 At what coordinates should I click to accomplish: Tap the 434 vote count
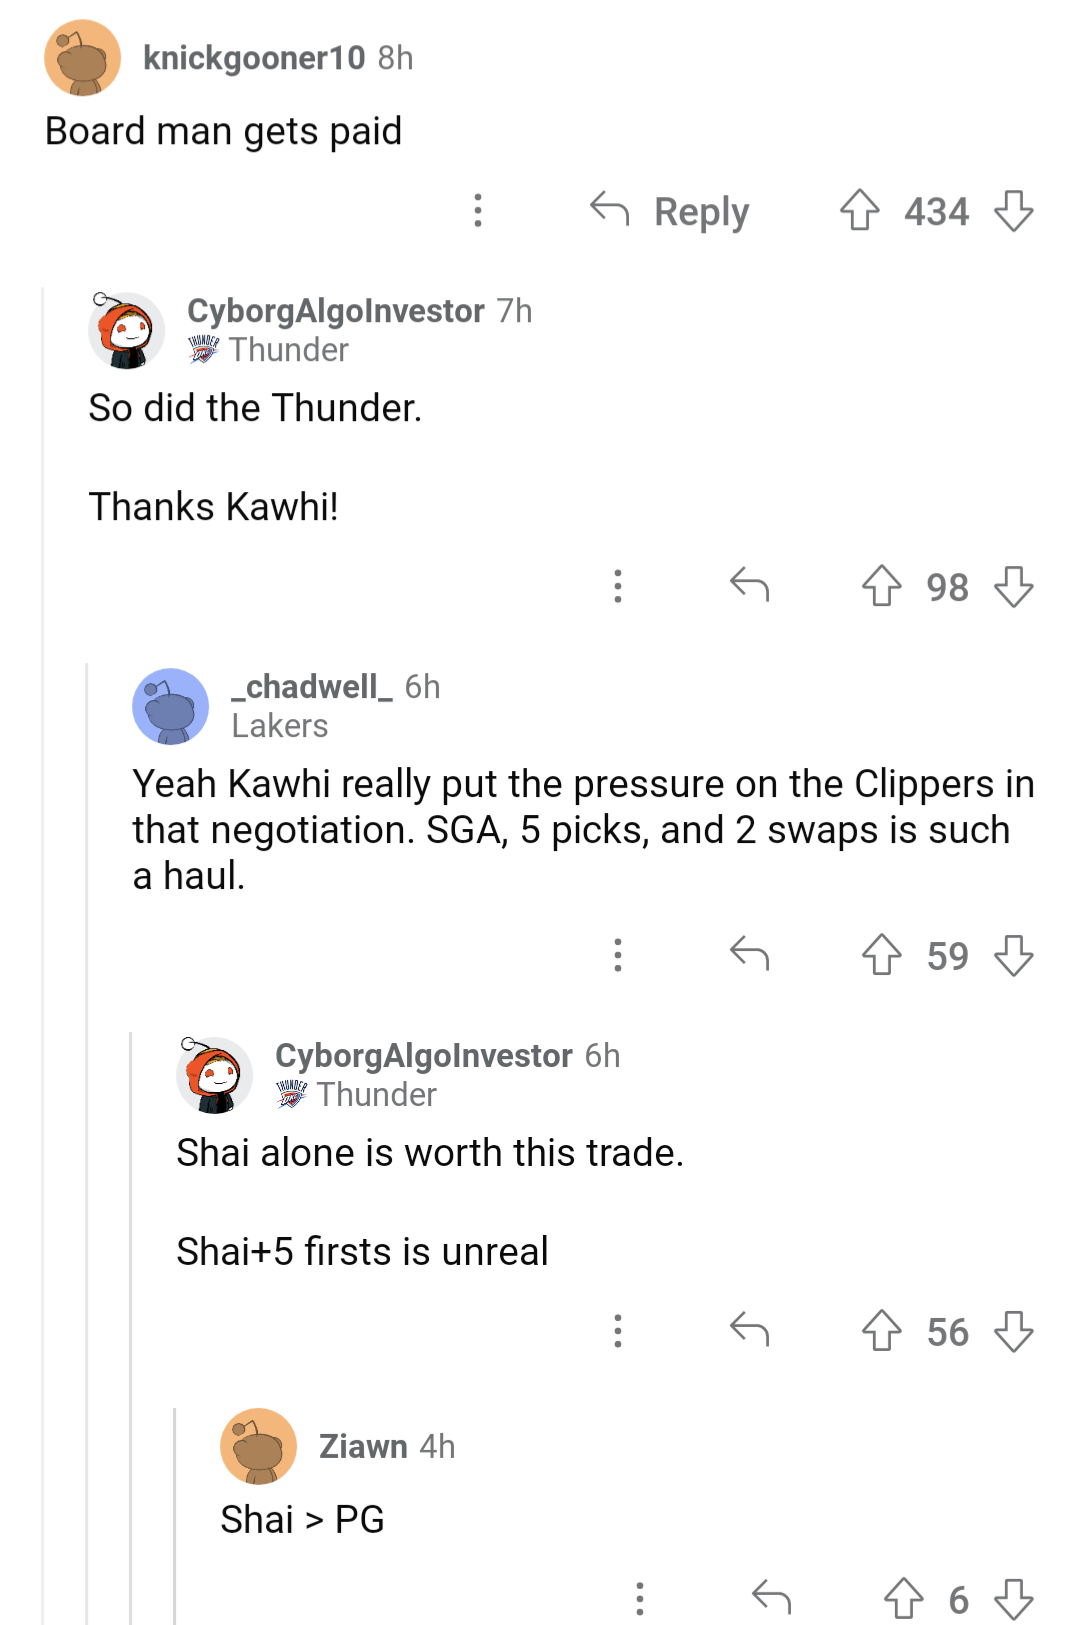coord(936,211)
